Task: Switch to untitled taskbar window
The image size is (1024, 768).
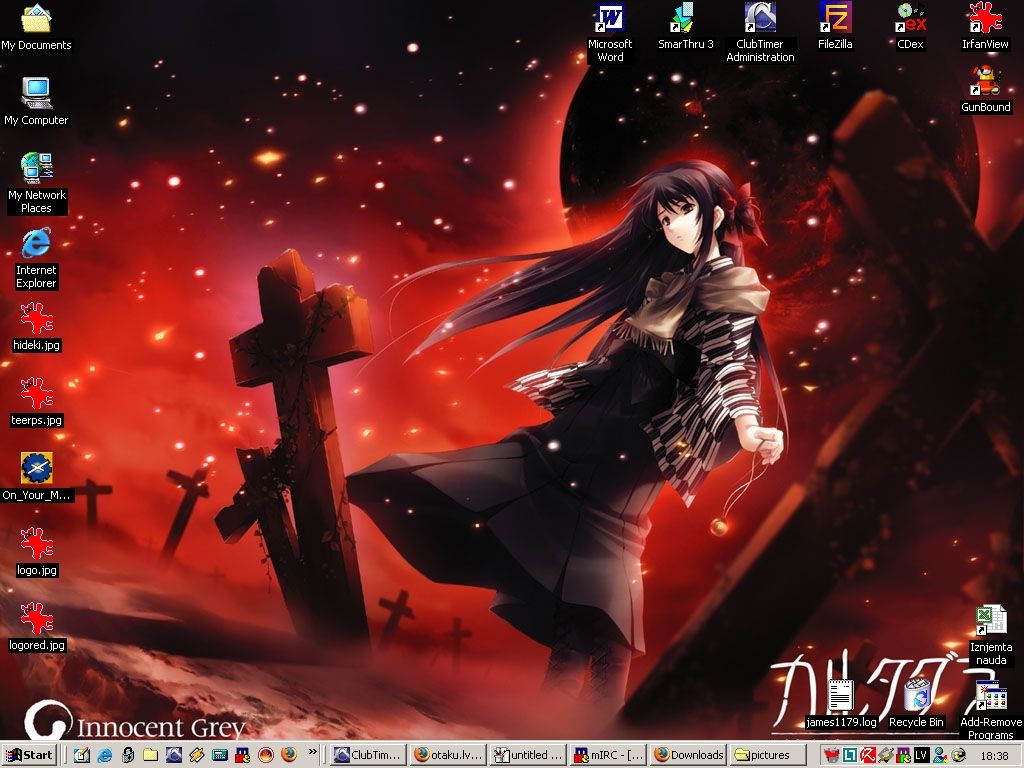Action: click(x=528, y=755)
